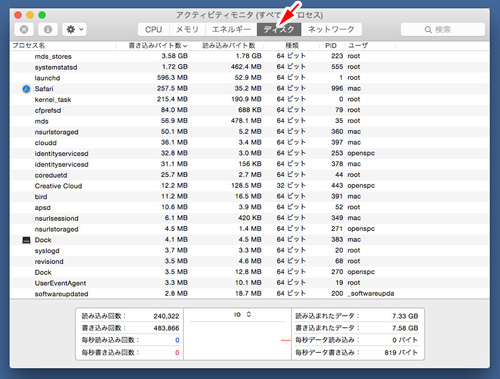Select the Dock row with PID 270
The image size is (500, 379).
[249, 272]
